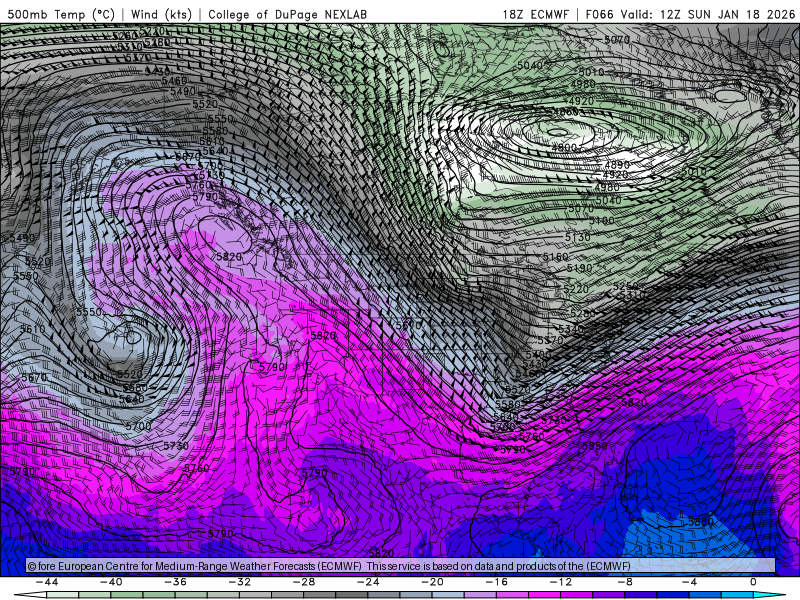Click the 5100 height contour label
800x600 pixels.
point(602,221)
